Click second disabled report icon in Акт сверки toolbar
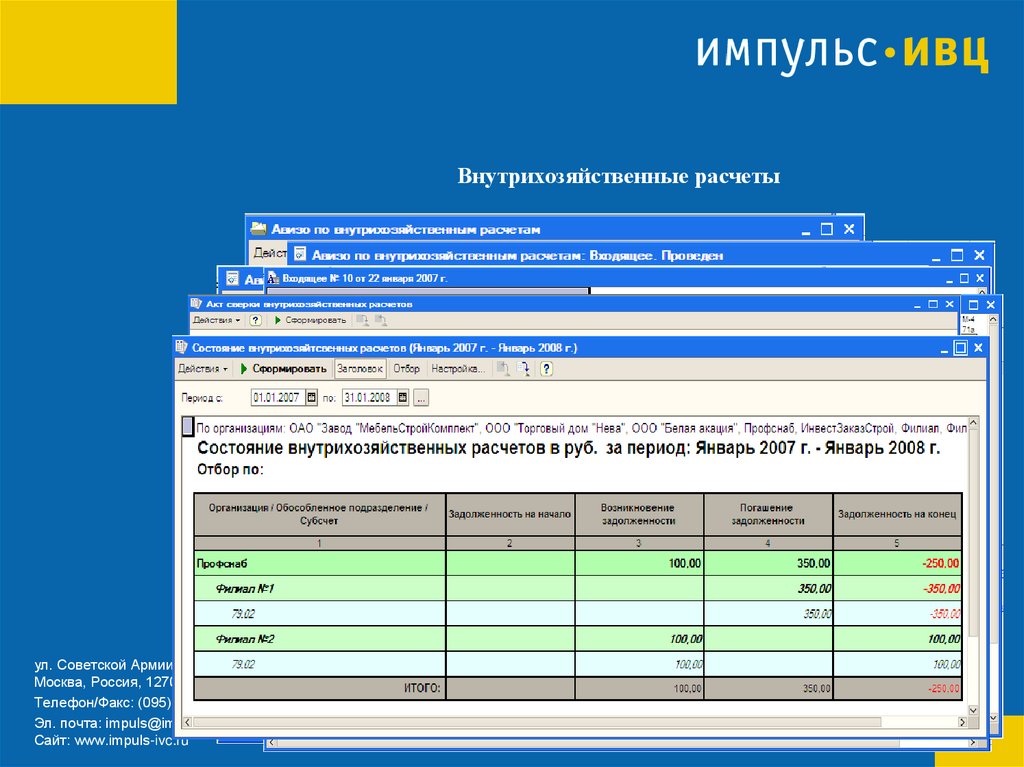Screen dimensions: 1024x767 pos(381,320)
